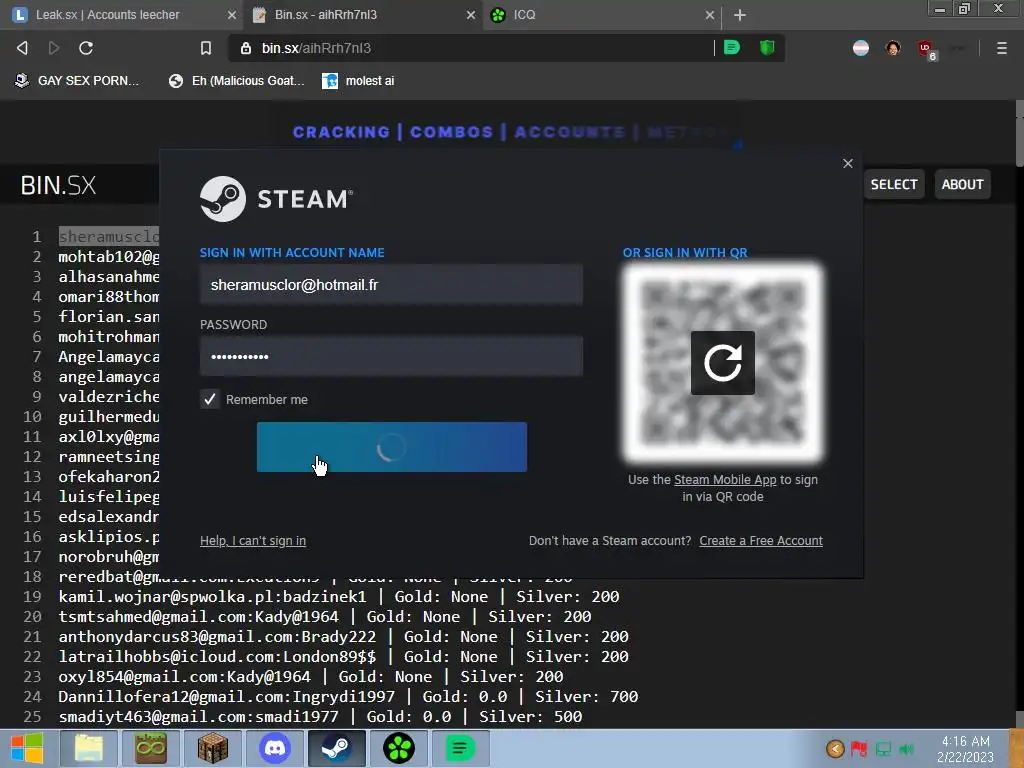Open the ICQ flower icon in the taskbar
Image resolution: width=1024 pixels, height=768 pixels.
click(399, 748)
